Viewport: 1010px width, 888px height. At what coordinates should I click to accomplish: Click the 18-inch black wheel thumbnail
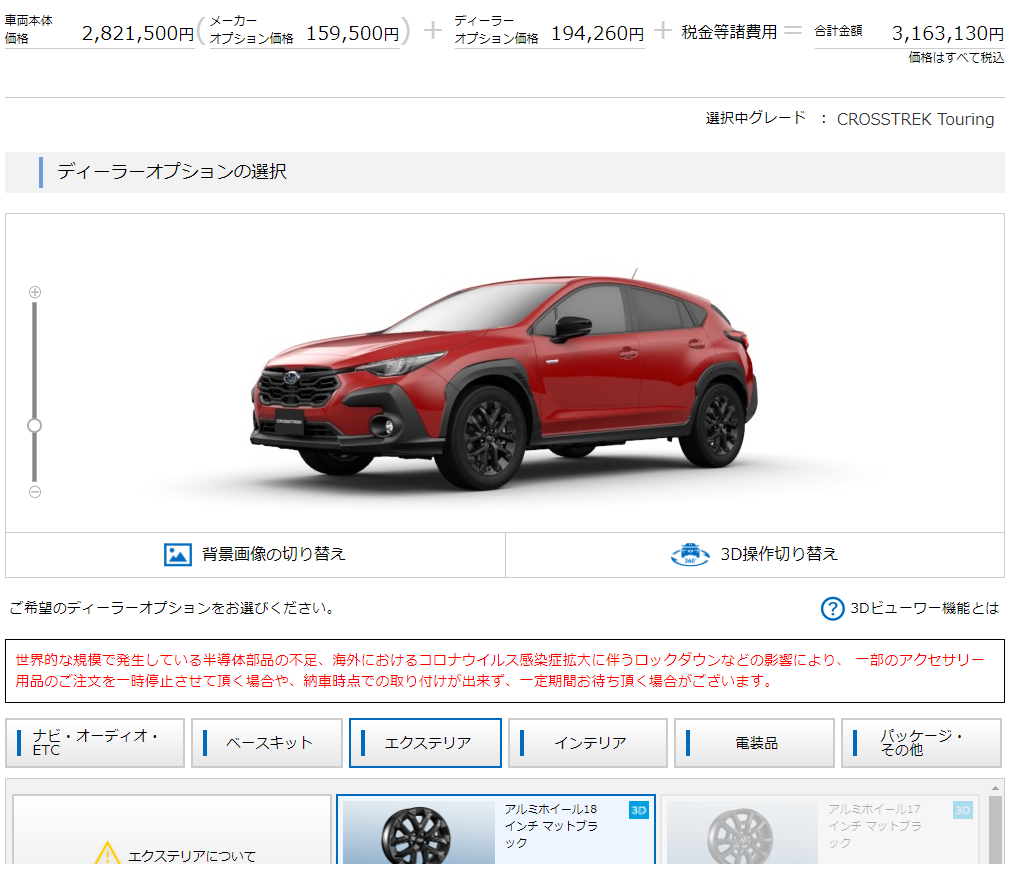[419, 833]
